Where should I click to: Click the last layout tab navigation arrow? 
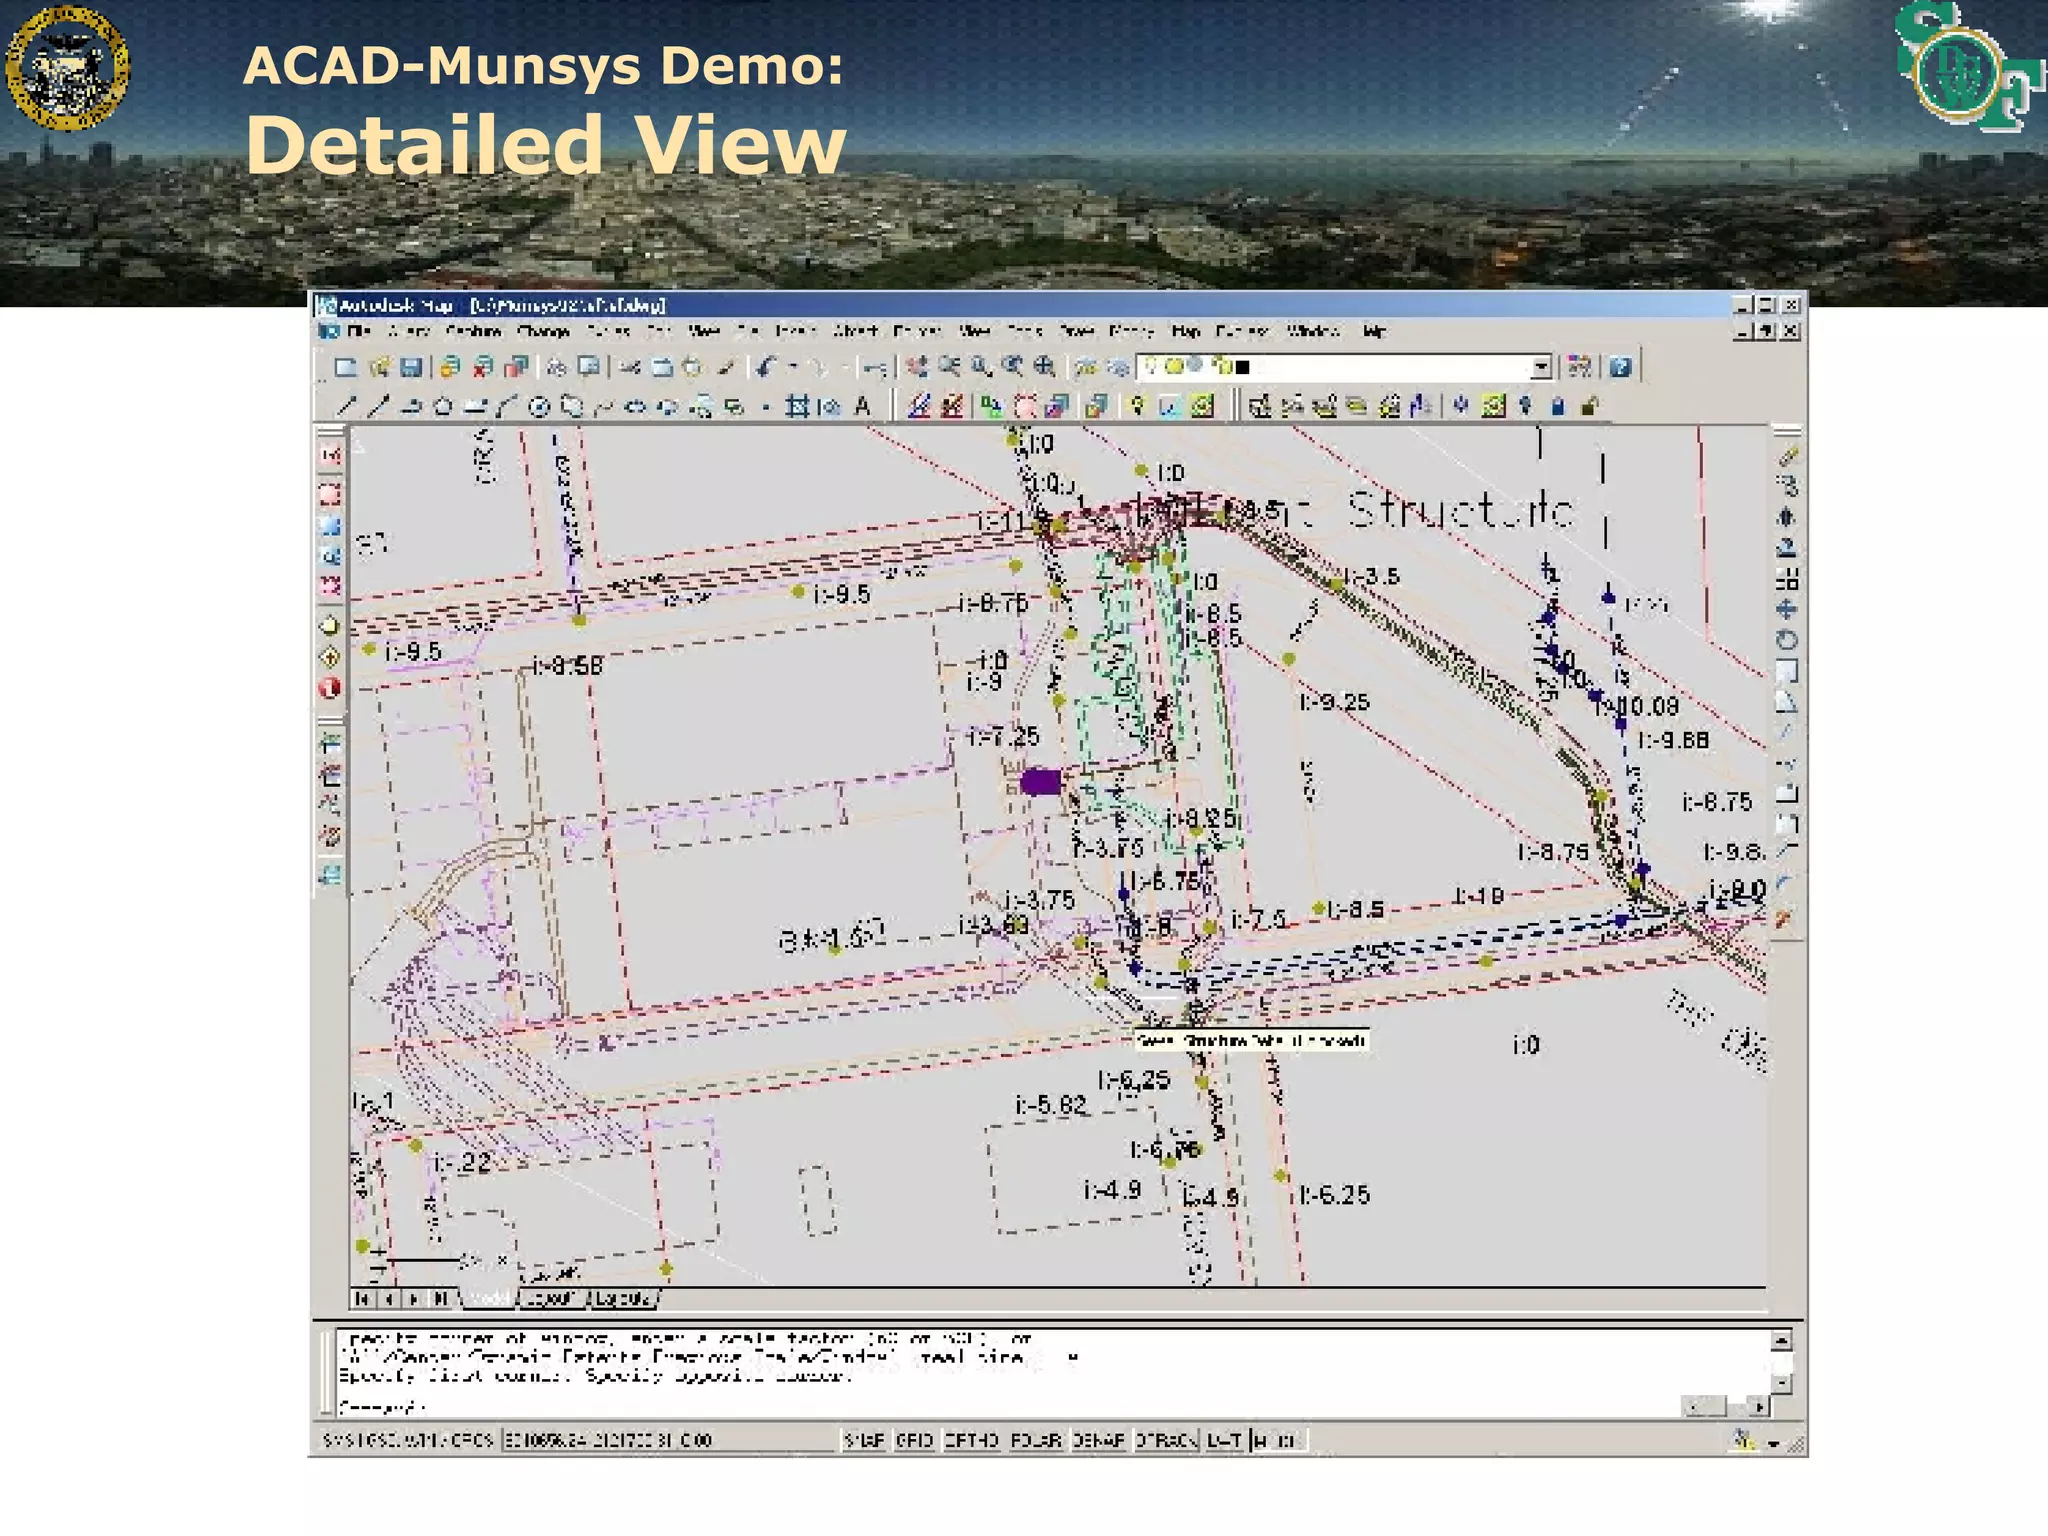(x=440, y=1298)
